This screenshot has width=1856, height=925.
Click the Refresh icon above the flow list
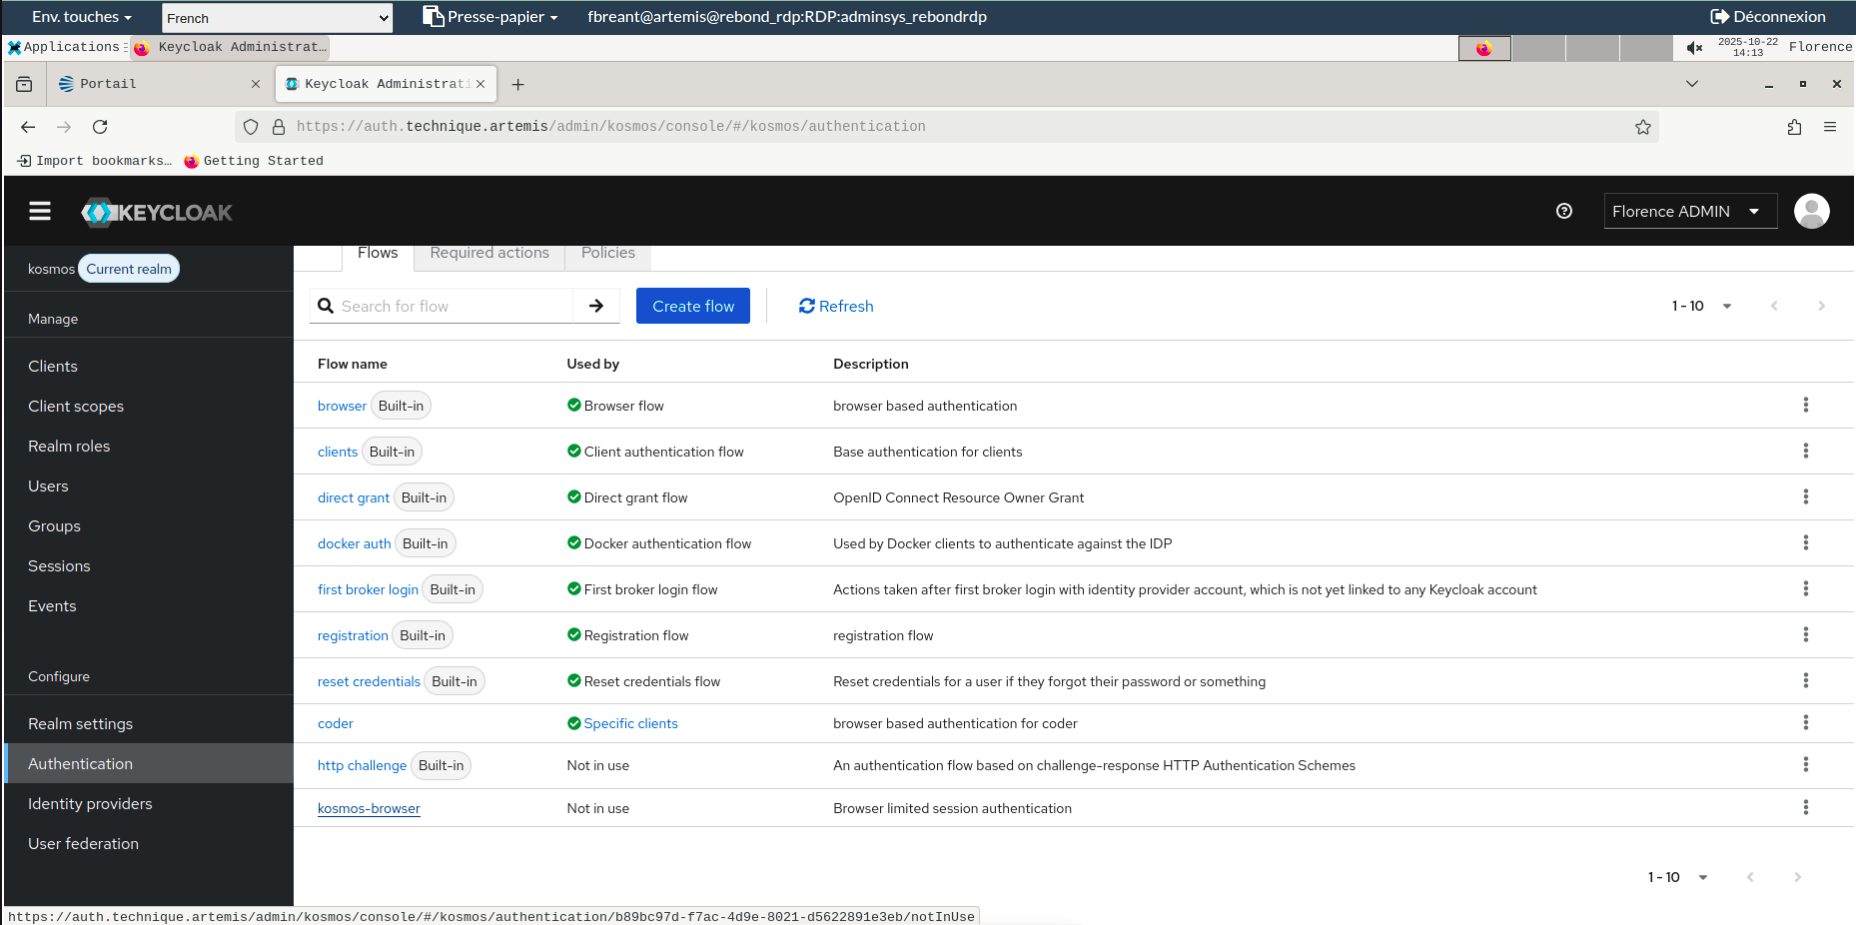pyautogui.click(x=807, y=306)
